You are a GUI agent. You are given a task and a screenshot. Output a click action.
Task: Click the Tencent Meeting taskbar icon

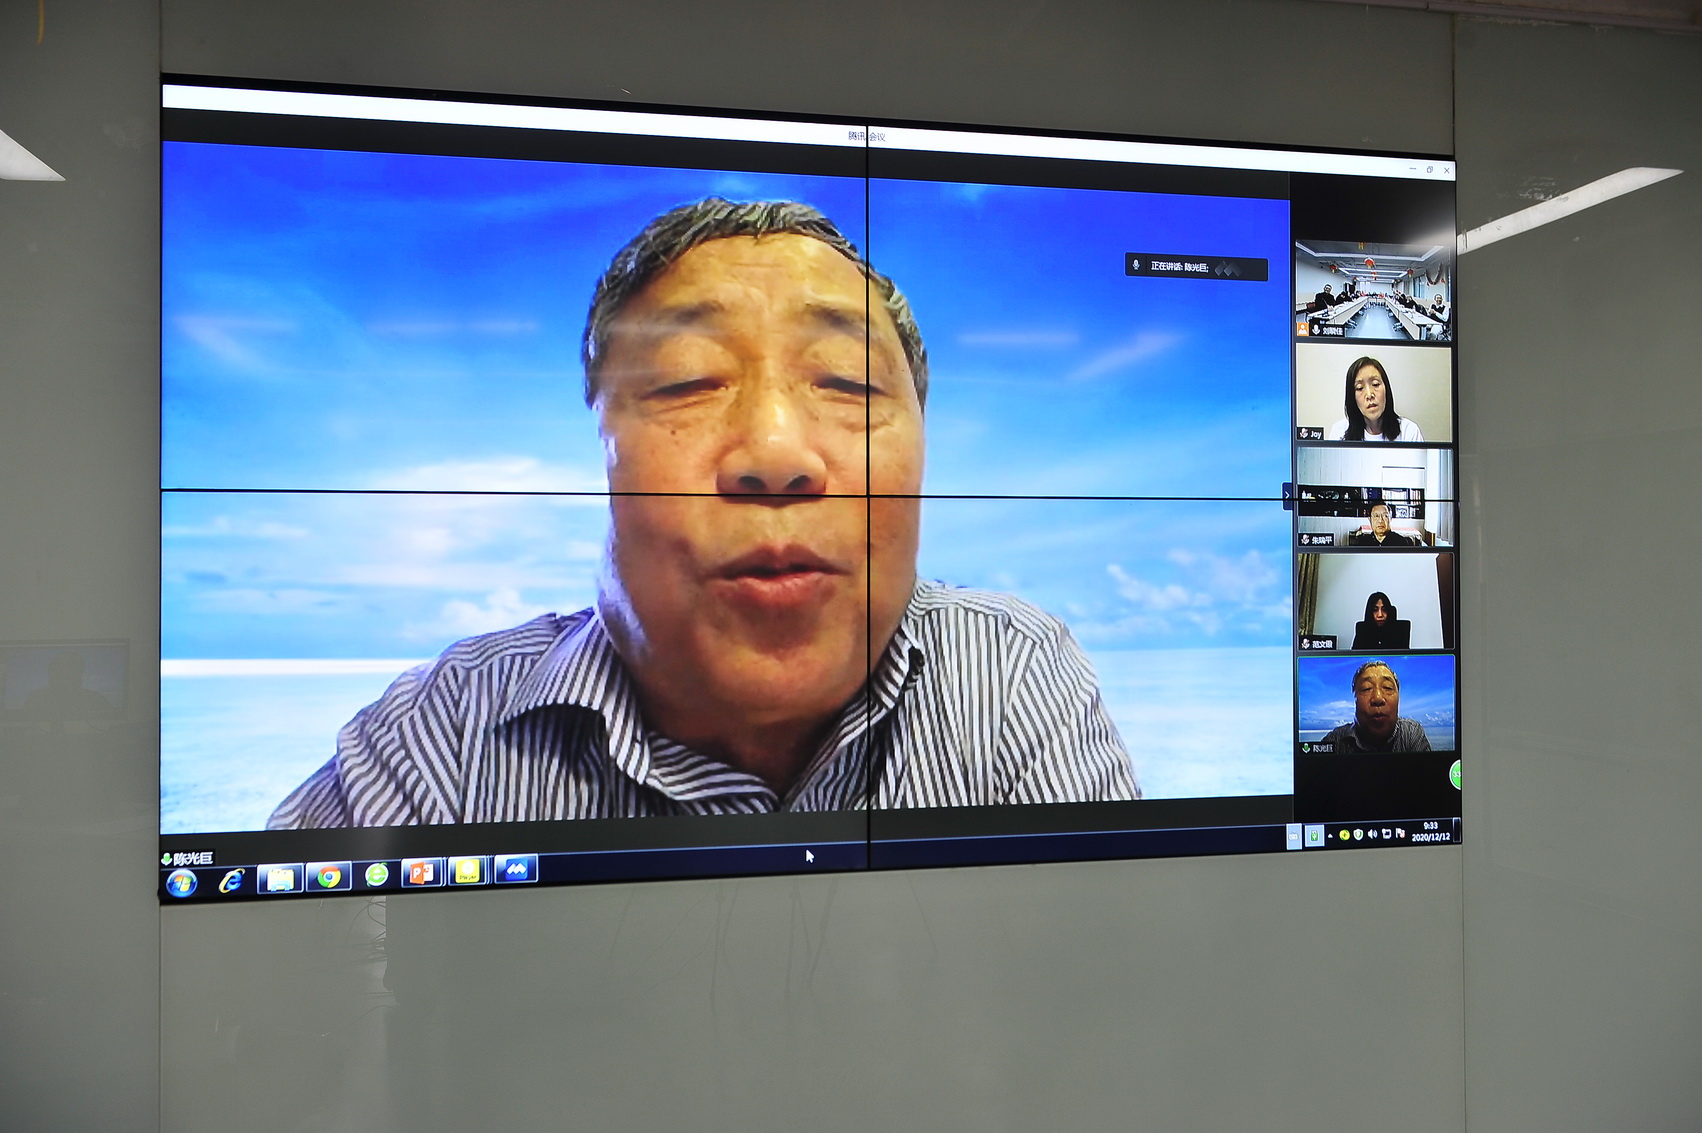[516, 869]
